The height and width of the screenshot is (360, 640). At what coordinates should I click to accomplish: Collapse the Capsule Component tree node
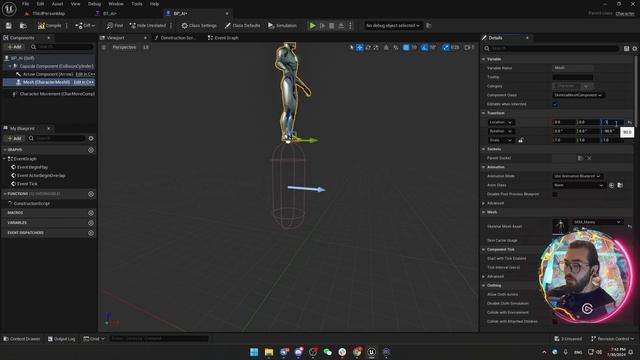[x=10, y=66]
